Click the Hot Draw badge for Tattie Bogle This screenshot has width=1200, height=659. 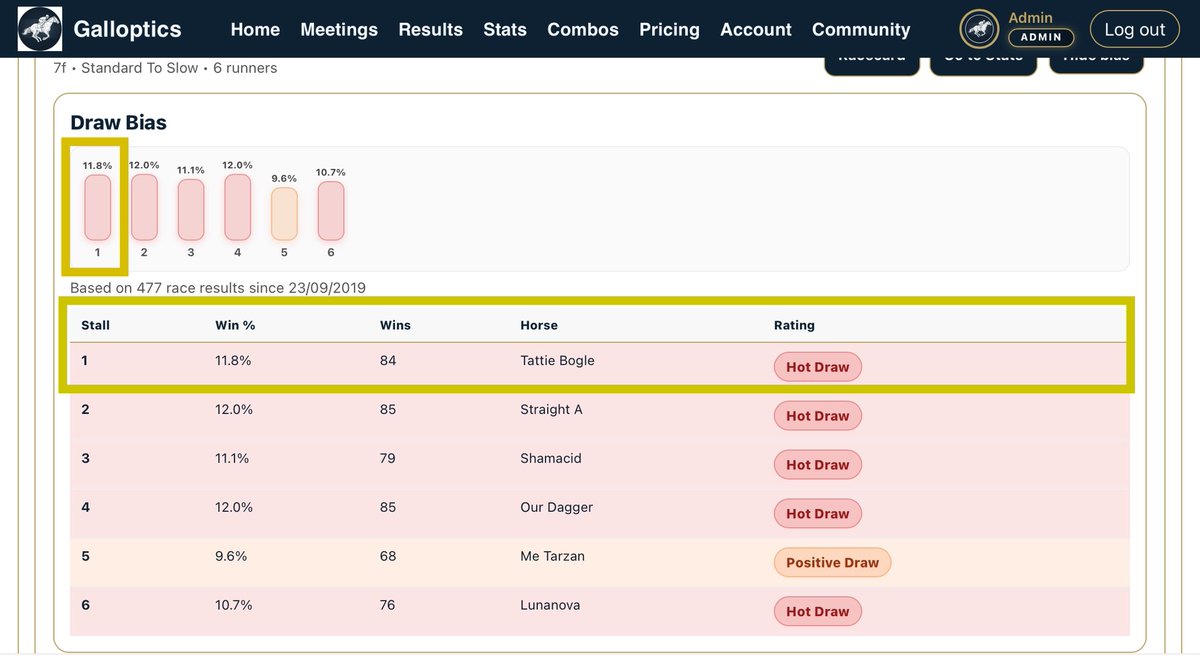coord(817,366)
